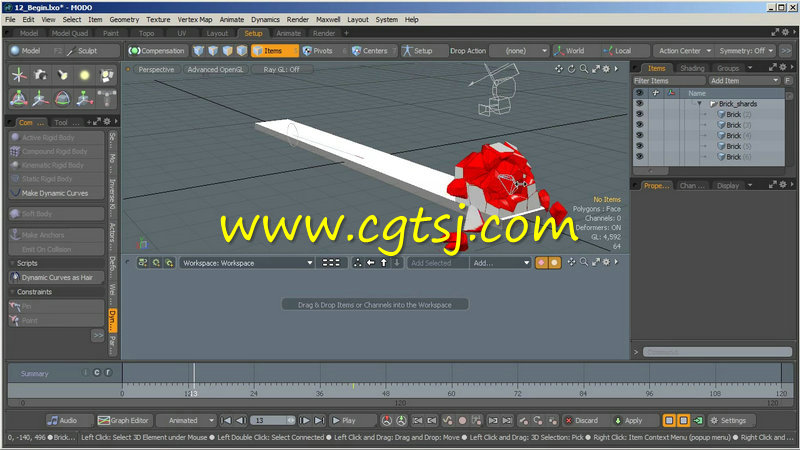Go to last frame in transport
The height and width of the screenshot is (450, 800).
tap(319, 420)
